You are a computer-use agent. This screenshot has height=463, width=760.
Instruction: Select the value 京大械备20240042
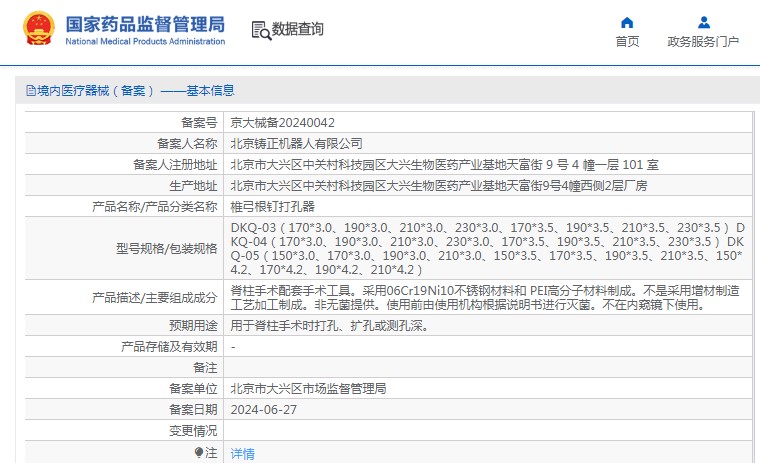point(283,123)
